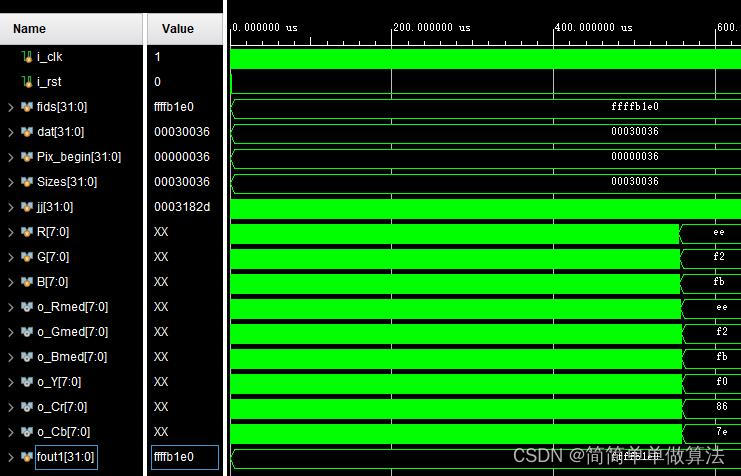741x476 pixels.
Task: Click the 400.000000 us timeline marker
Action: coord(594,27)
